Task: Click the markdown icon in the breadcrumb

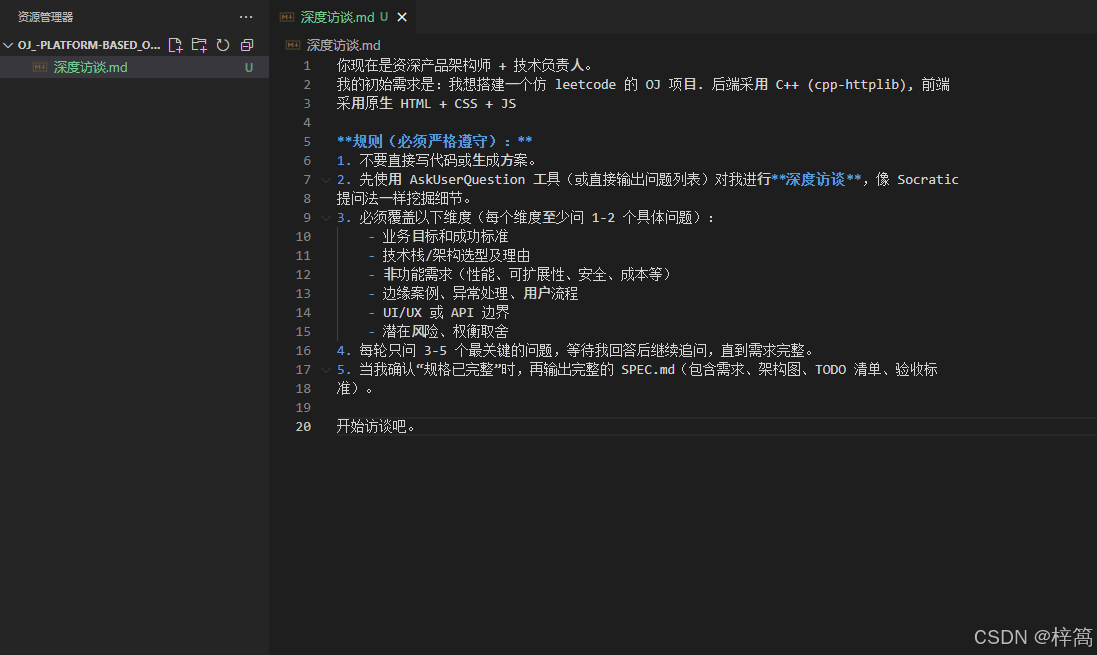Action: point(293,45)
